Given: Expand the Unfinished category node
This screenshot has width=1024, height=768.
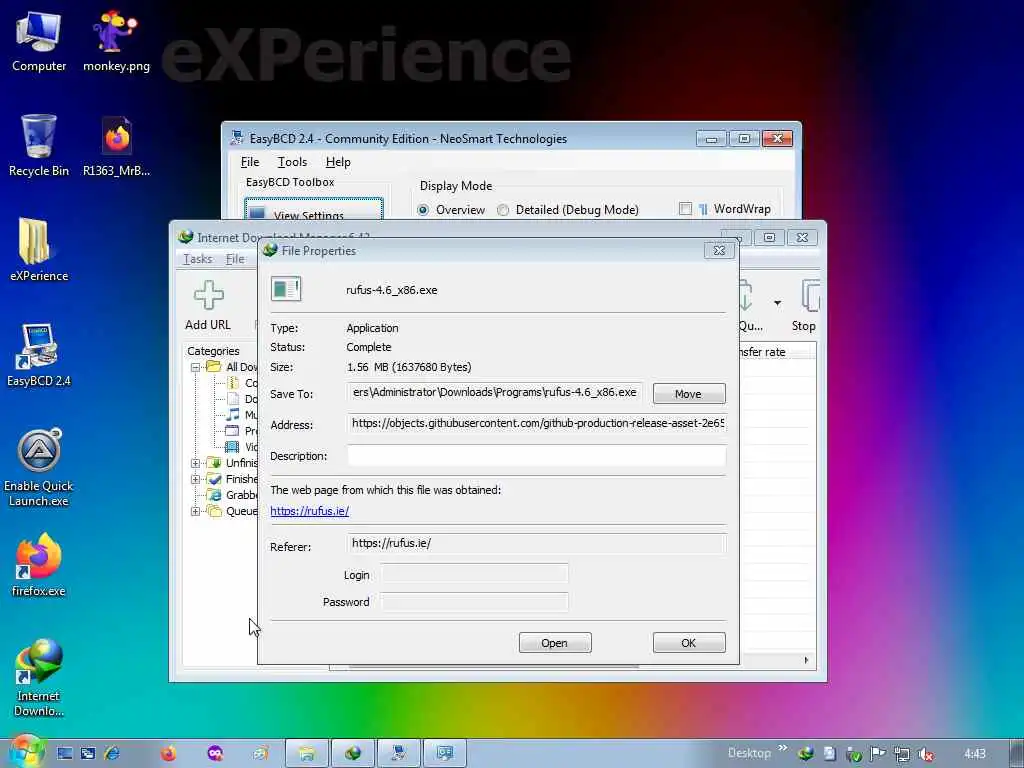Looking at the screenshot, I should click(x=195, y=463).
